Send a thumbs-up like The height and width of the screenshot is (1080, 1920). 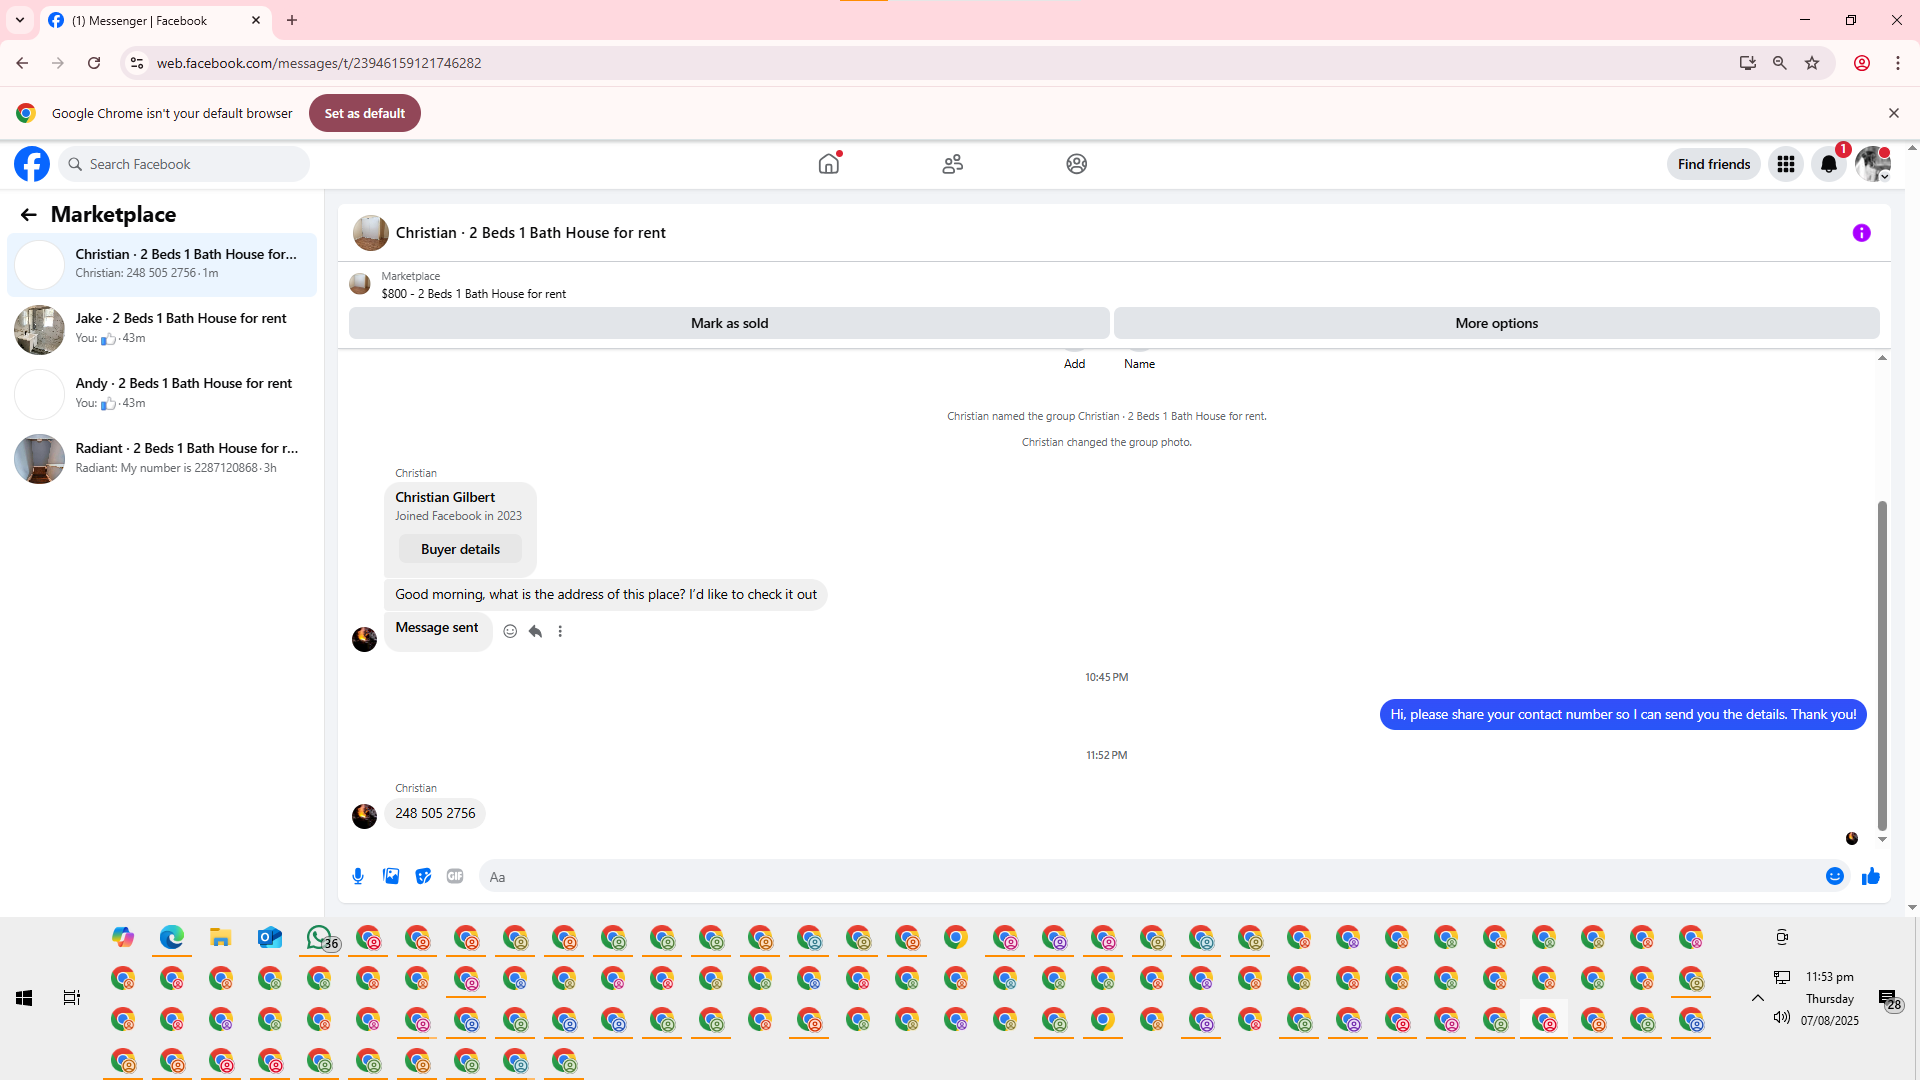[1871, 877]
